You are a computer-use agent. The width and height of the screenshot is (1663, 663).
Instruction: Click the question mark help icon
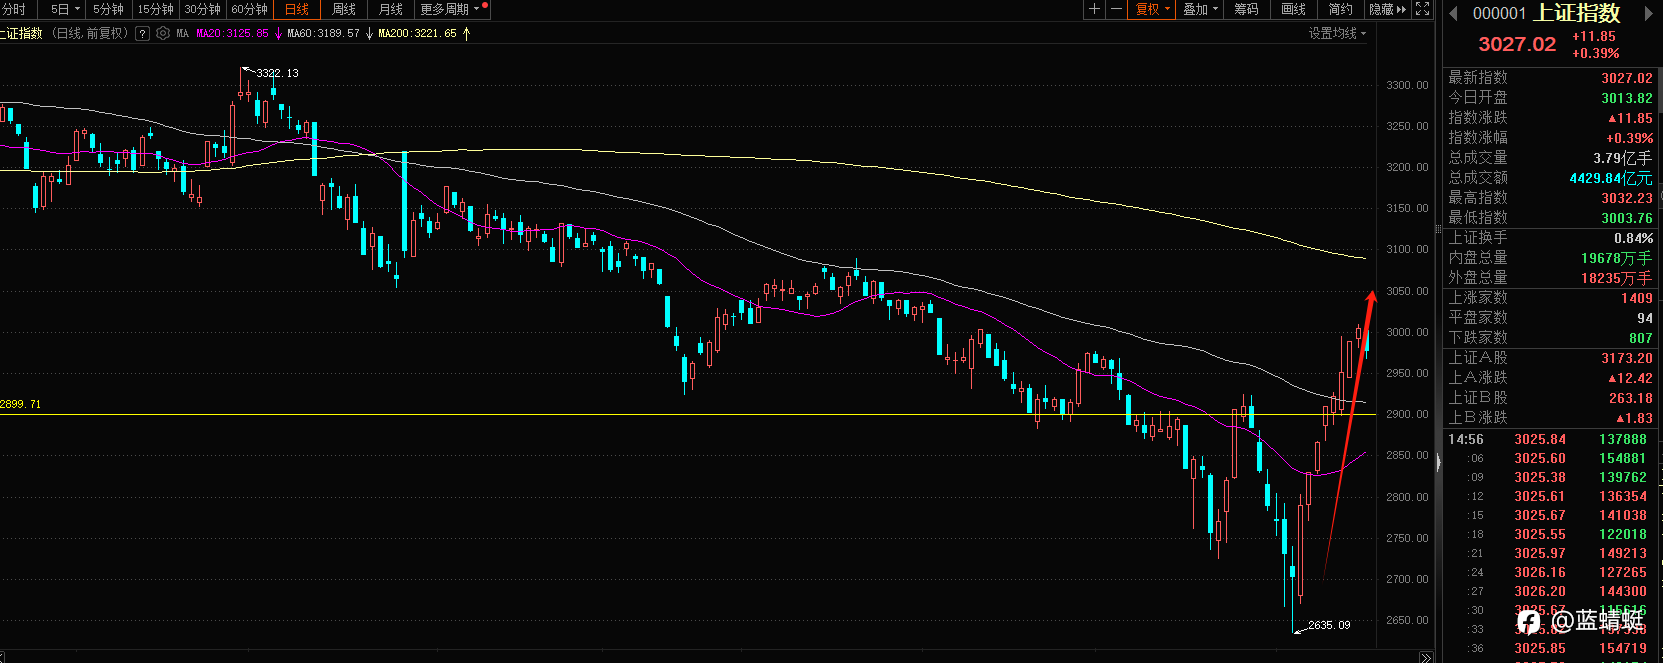pos(142,33)
